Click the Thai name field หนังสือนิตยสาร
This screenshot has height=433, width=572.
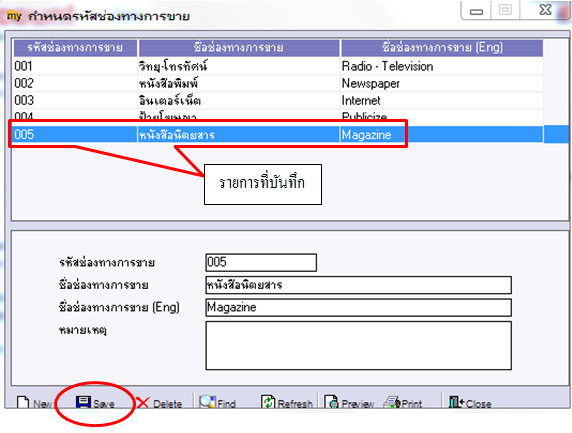359,285
